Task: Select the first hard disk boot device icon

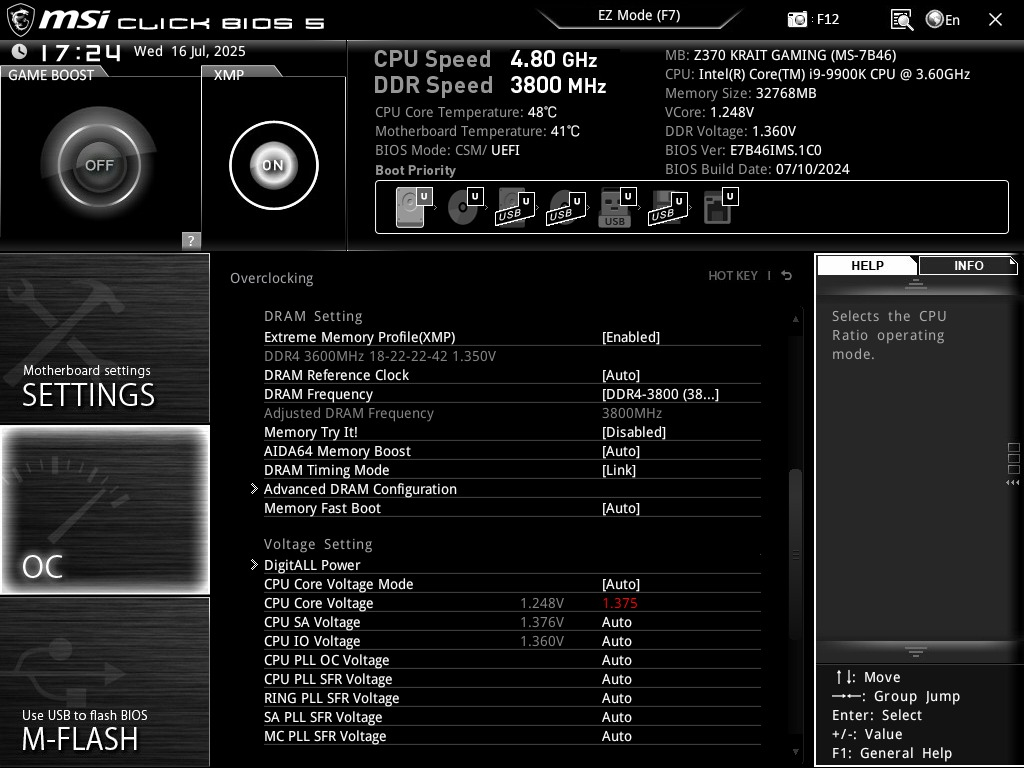Action: coord(414,207)
